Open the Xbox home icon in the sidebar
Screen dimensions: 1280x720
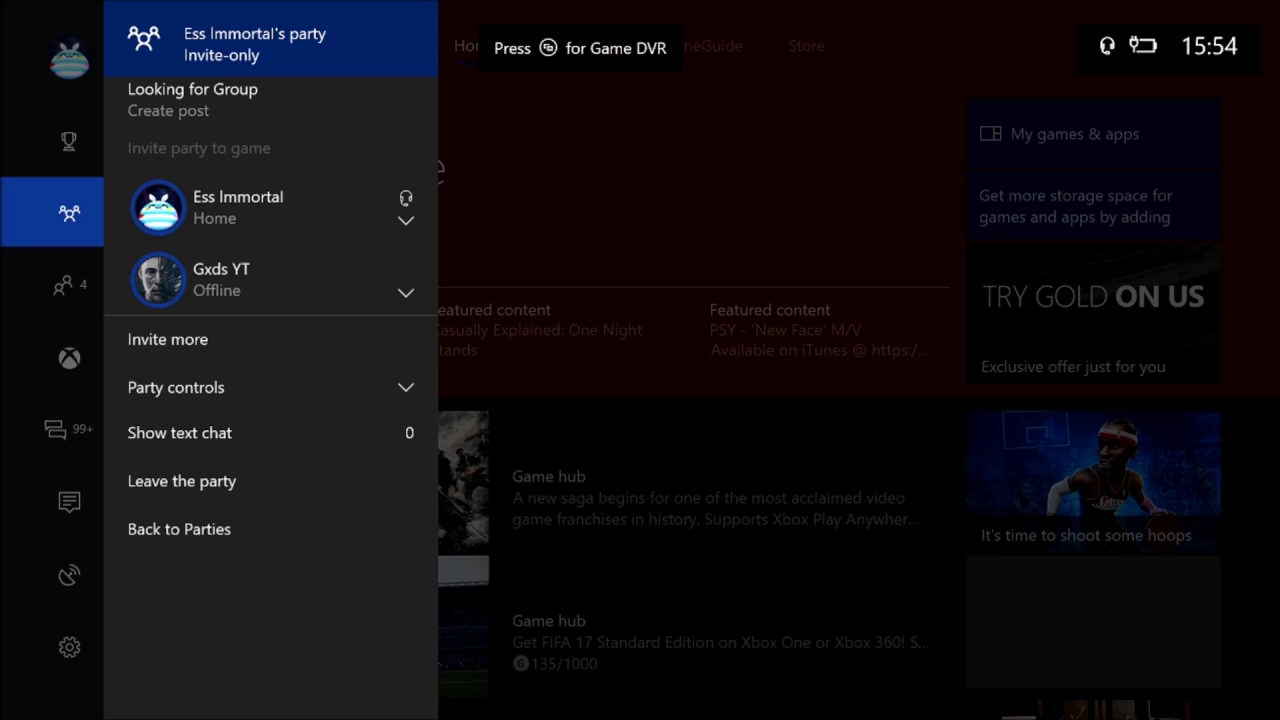click(69, 358)
